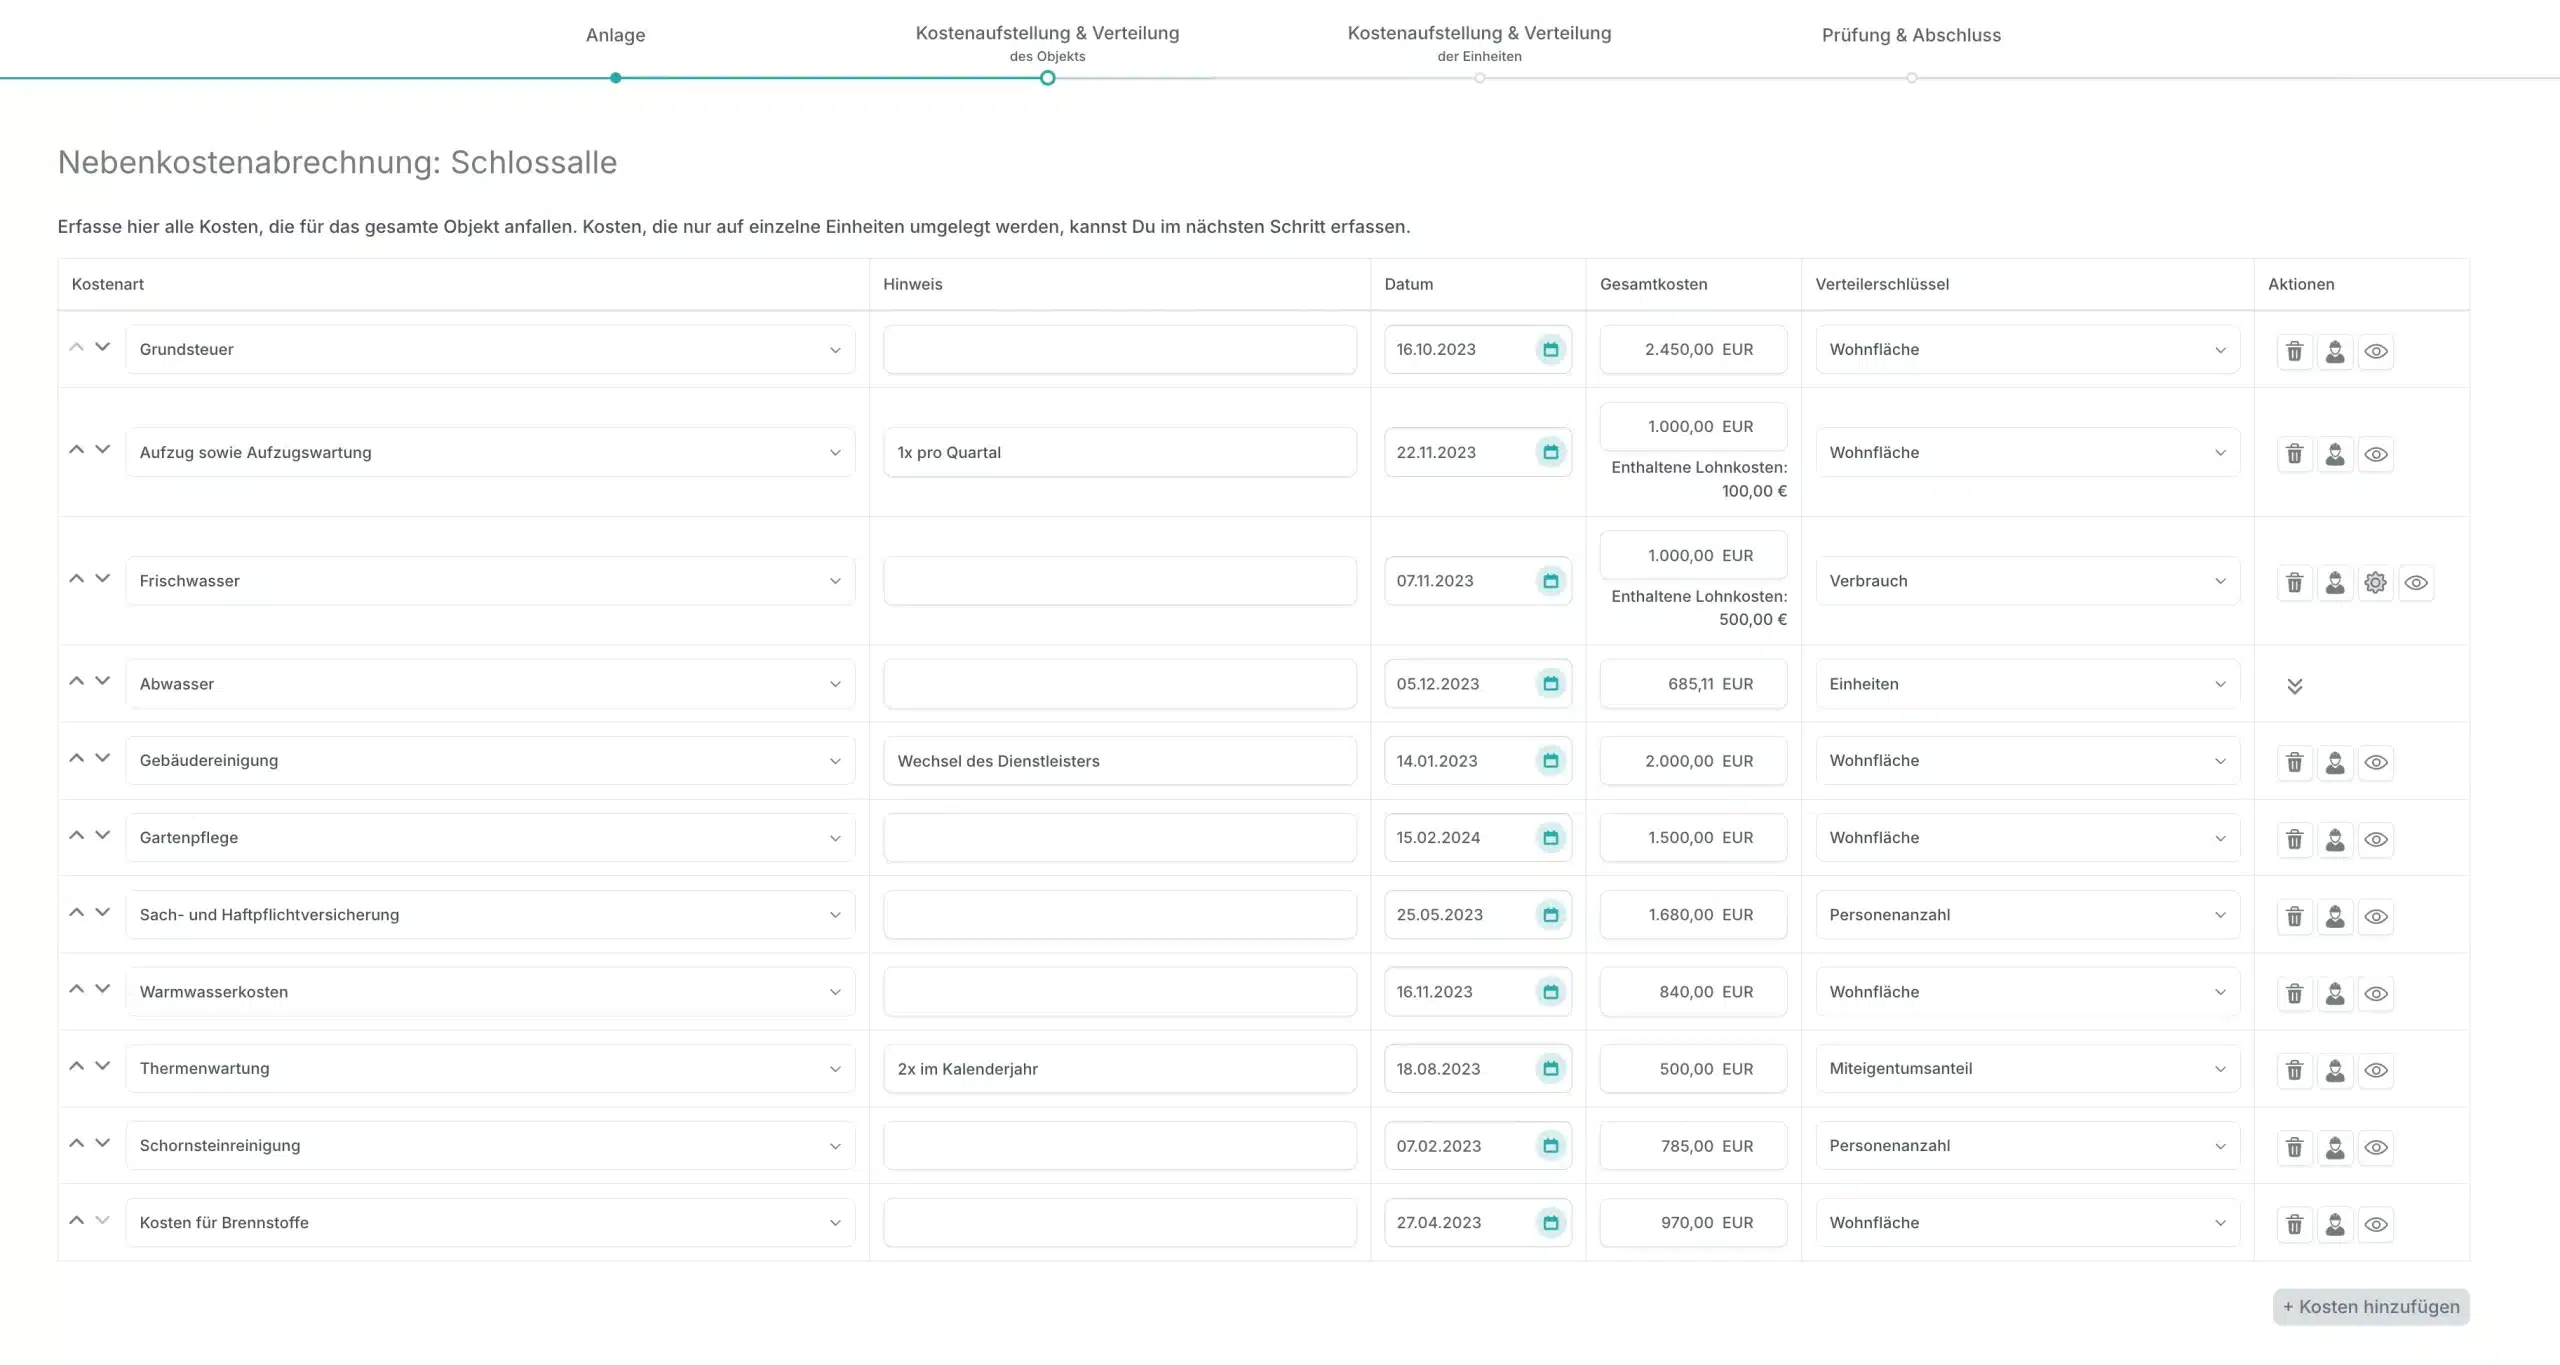The width and height of the screenshot is (2560, 1365).
Task: Open calendar picker for date 05.12.2023
Action: 1551,684
